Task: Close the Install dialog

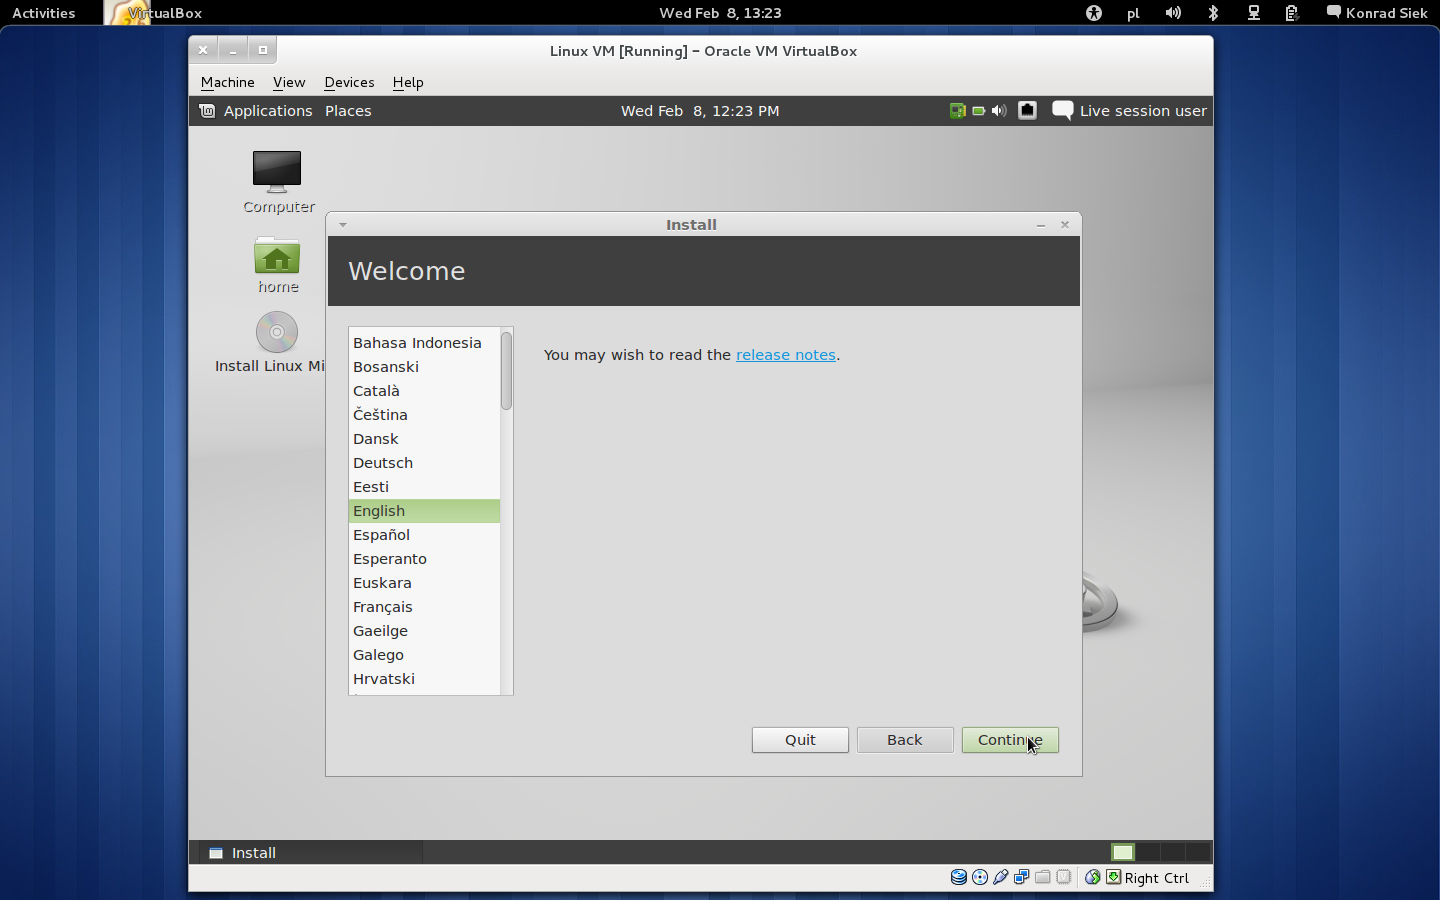Action: pyautogui.click(x=1065, y=225)
